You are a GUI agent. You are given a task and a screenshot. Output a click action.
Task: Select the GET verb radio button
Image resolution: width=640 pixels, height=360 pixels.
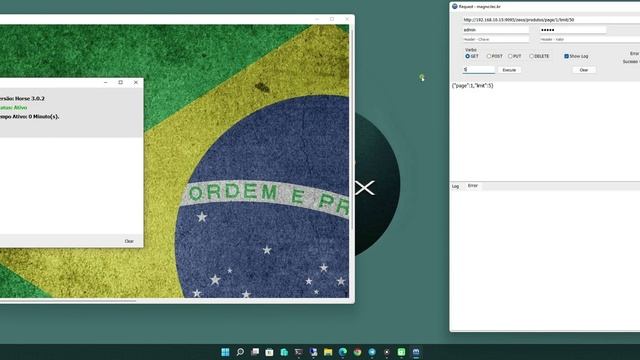point(467,56)
